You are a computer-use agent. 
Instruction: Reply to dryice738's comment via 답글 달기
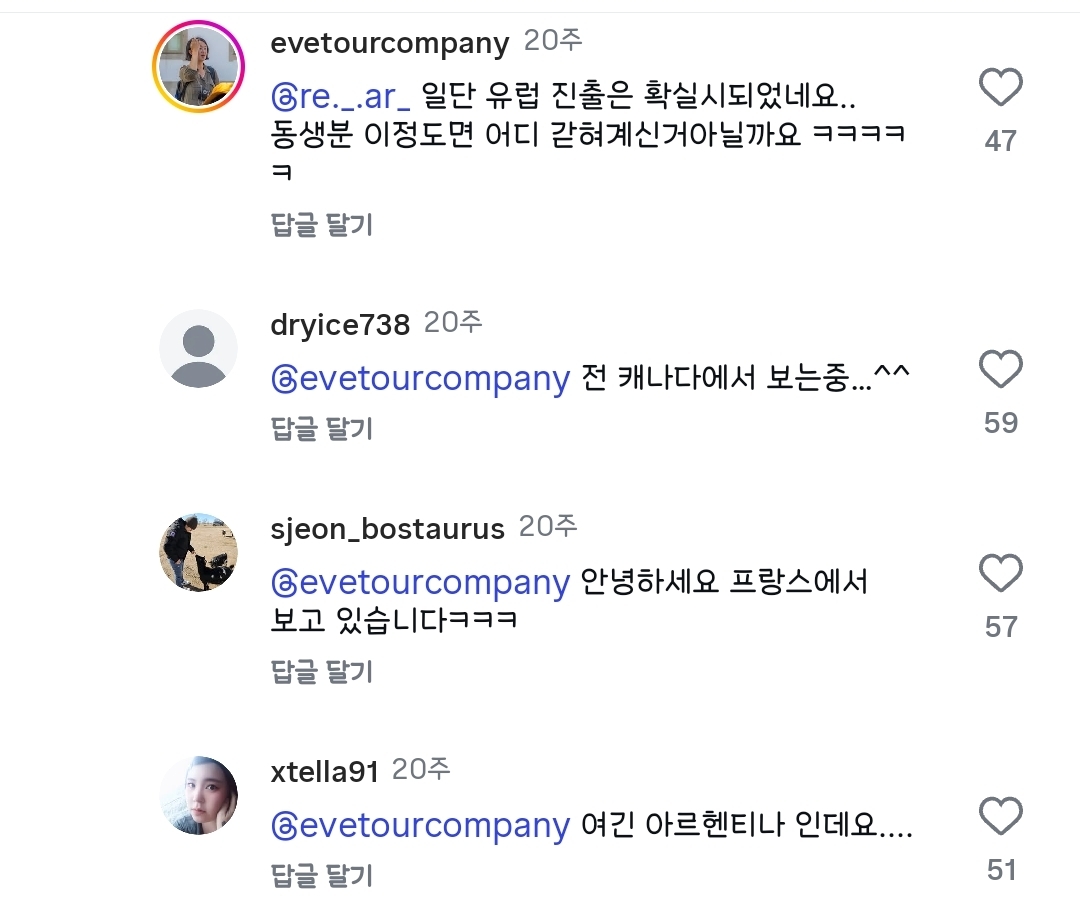[x=322, y=429]
